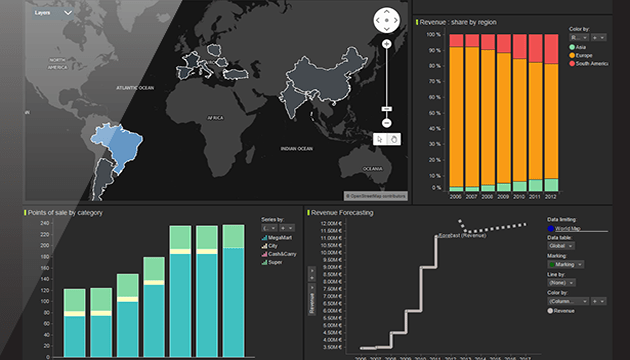
Task: Open Color by column dropdown in Revenue share chart
Action: pyautogui.click(x=579, y=37)
